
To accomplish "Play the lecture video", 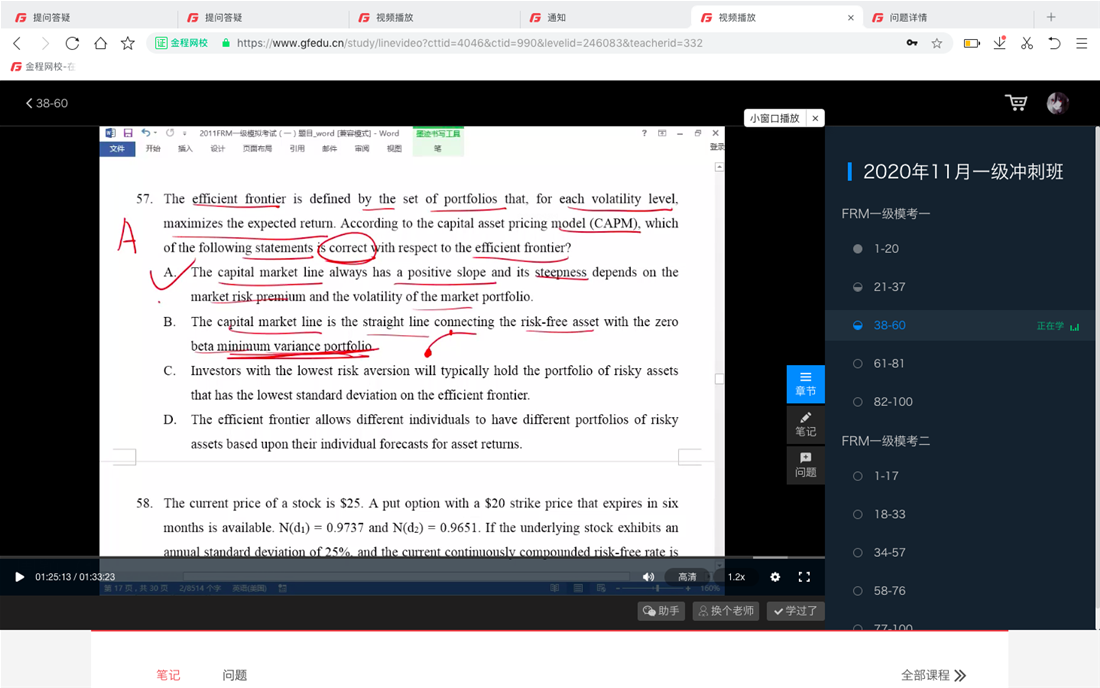I will point(20,577).
